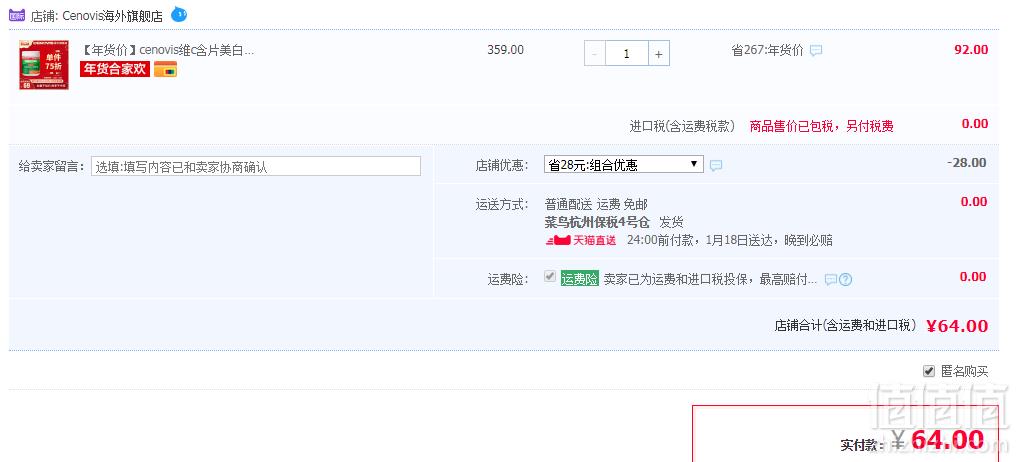Click the question mark help icon for 运费险
Screen dimensions: 1018x462
pos(845,280)
